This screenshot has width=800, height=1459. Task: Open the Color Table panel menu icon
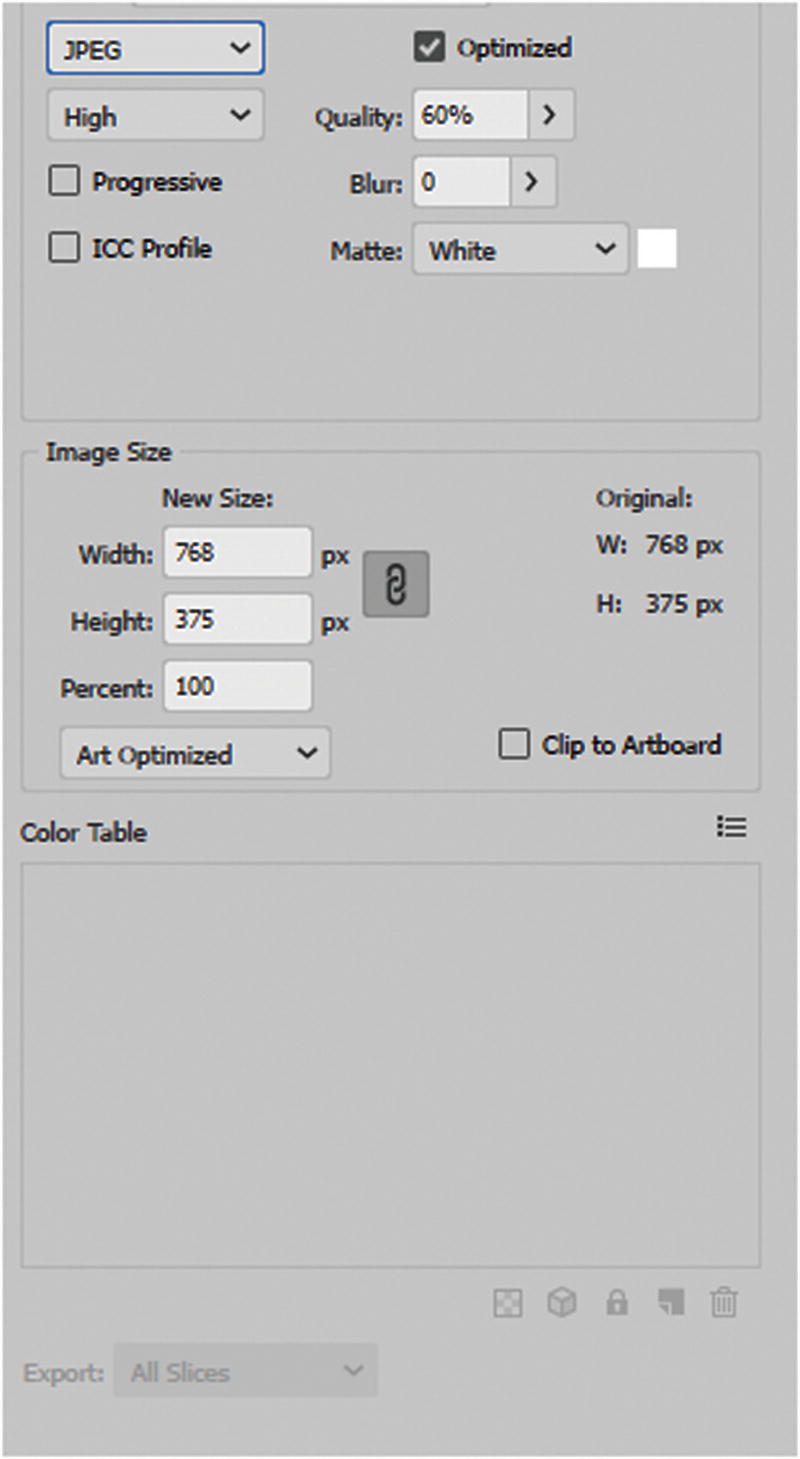click(732, 827)
